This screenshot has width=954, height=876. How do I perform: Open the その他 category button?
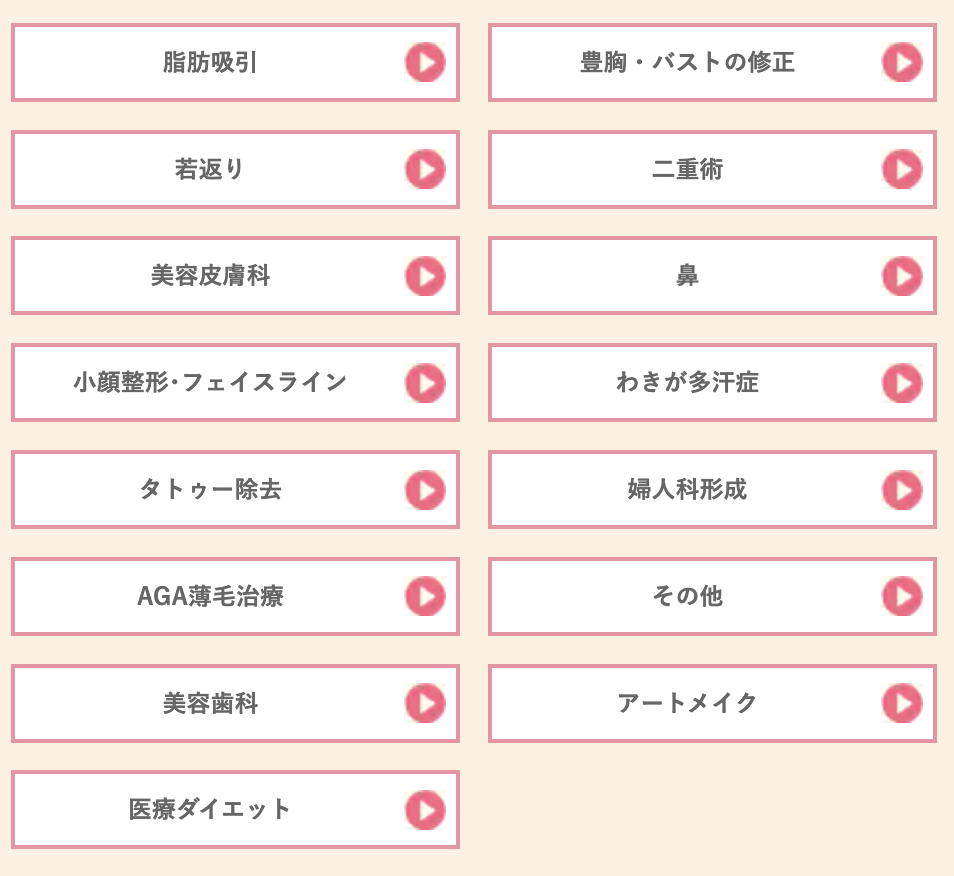pyautogui.click(x=712, y=596)
